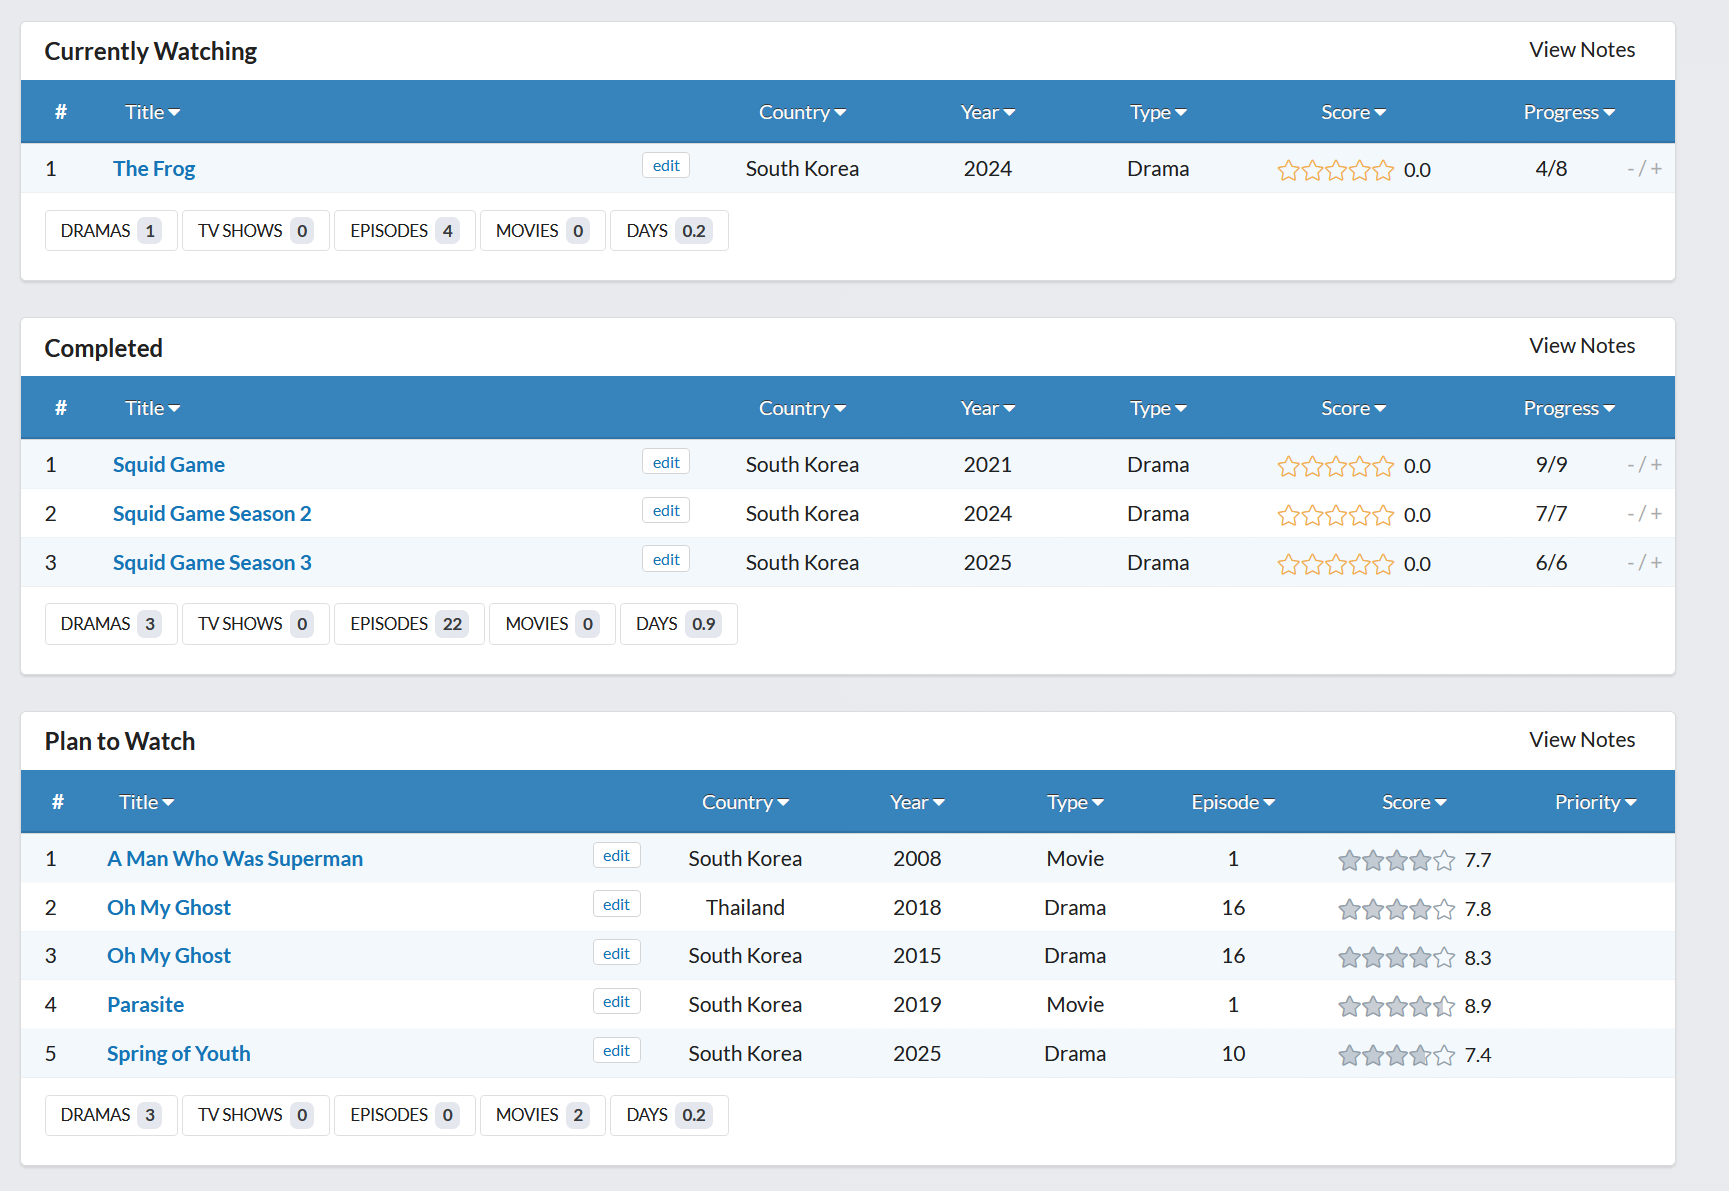
Task: Sort Currently Watching by Type
Action: coord(1158,112)
